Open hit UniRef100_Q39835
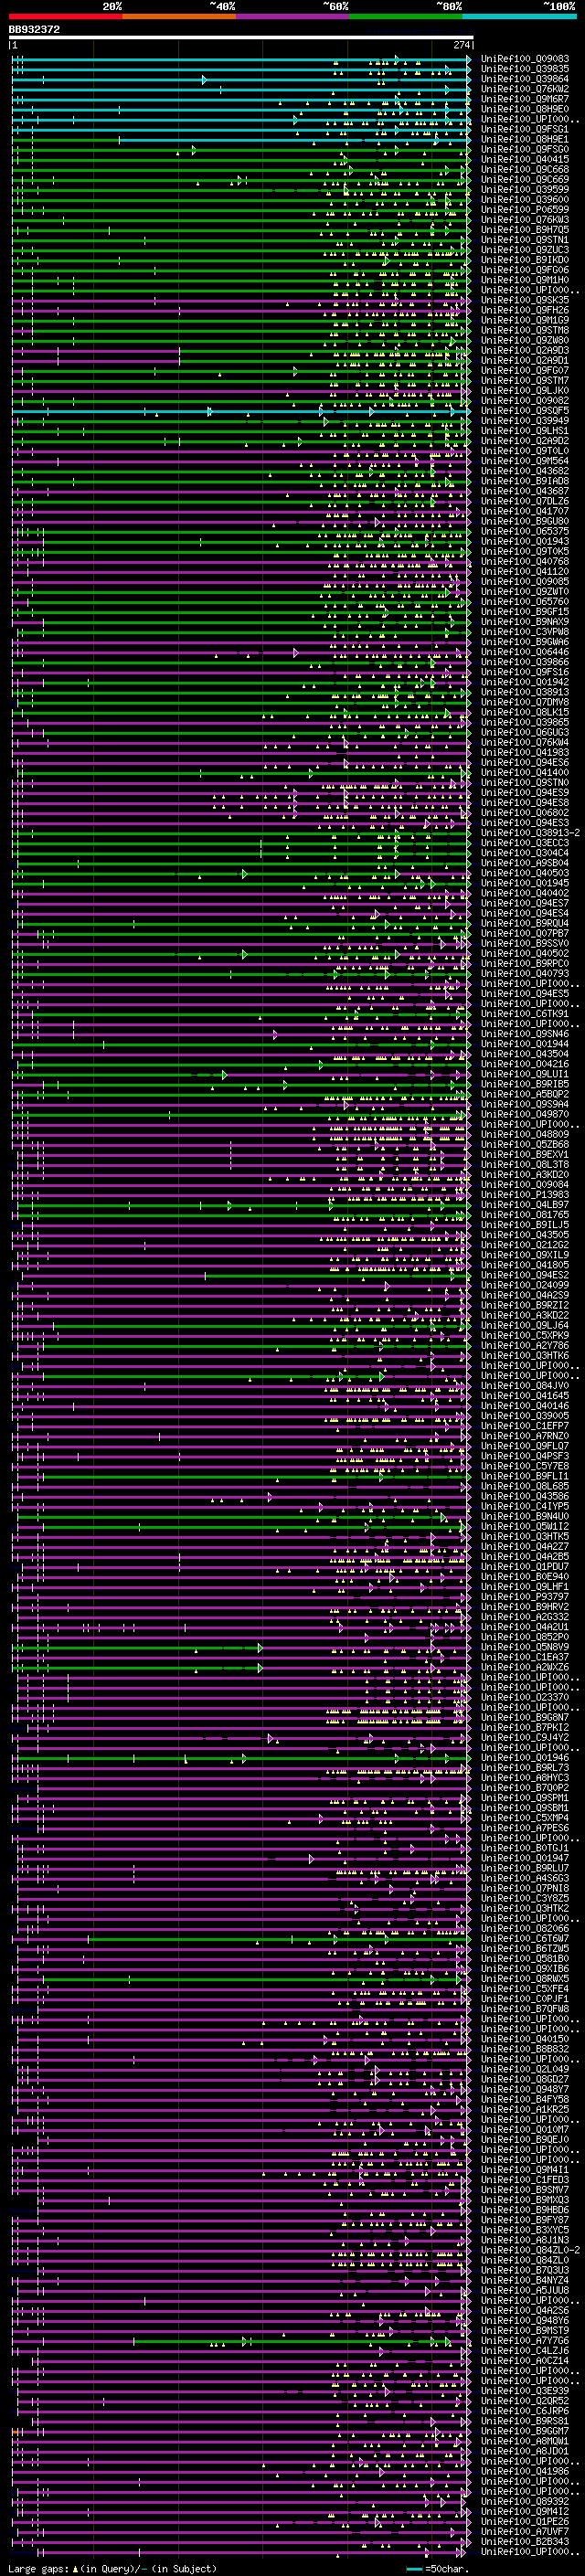This screenshot has width=585, height=2576. point(525,69)
